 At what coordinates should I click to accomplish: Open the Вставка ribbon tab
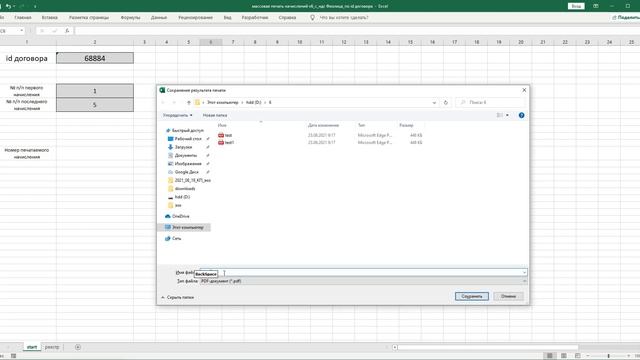[49, 18]
